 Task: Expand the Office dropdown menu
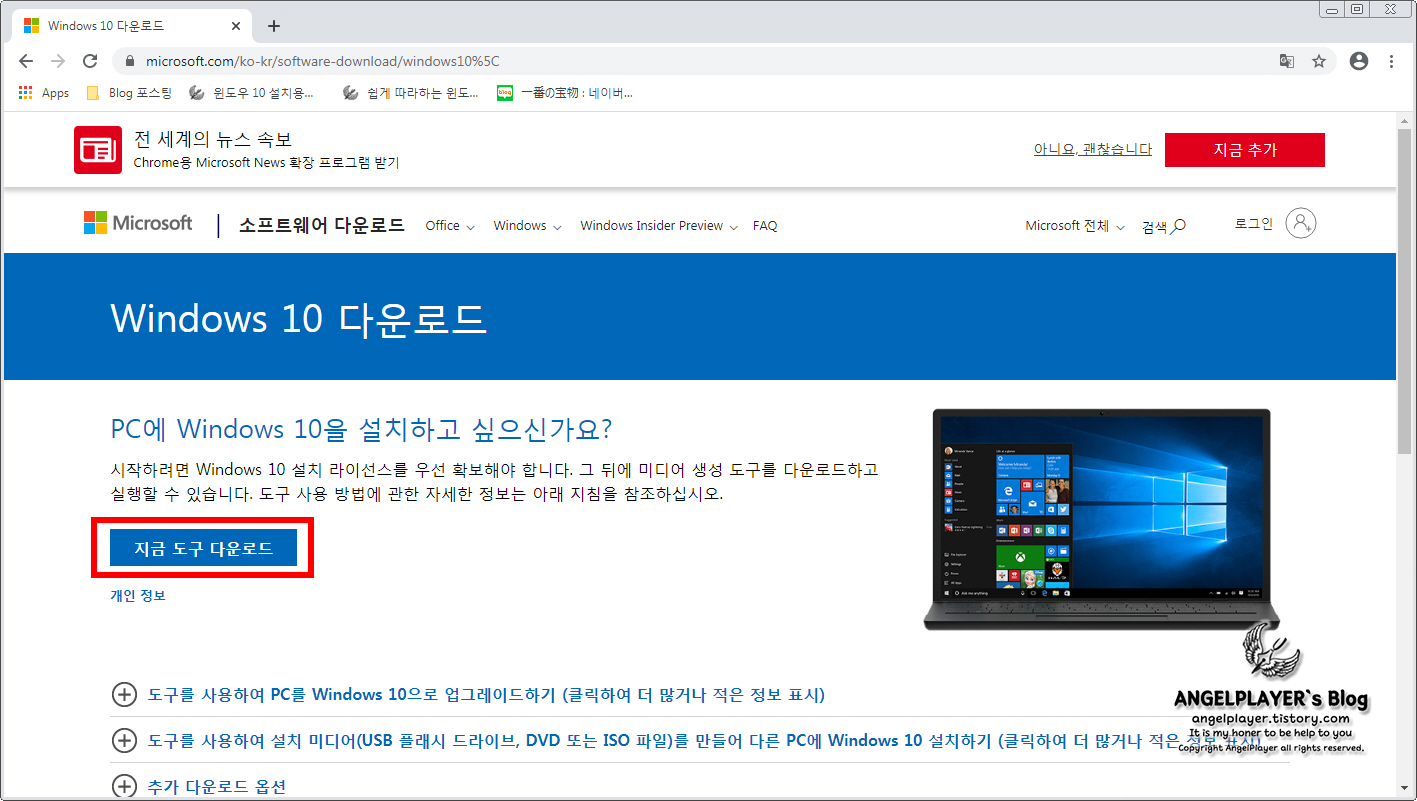point(450,226)
